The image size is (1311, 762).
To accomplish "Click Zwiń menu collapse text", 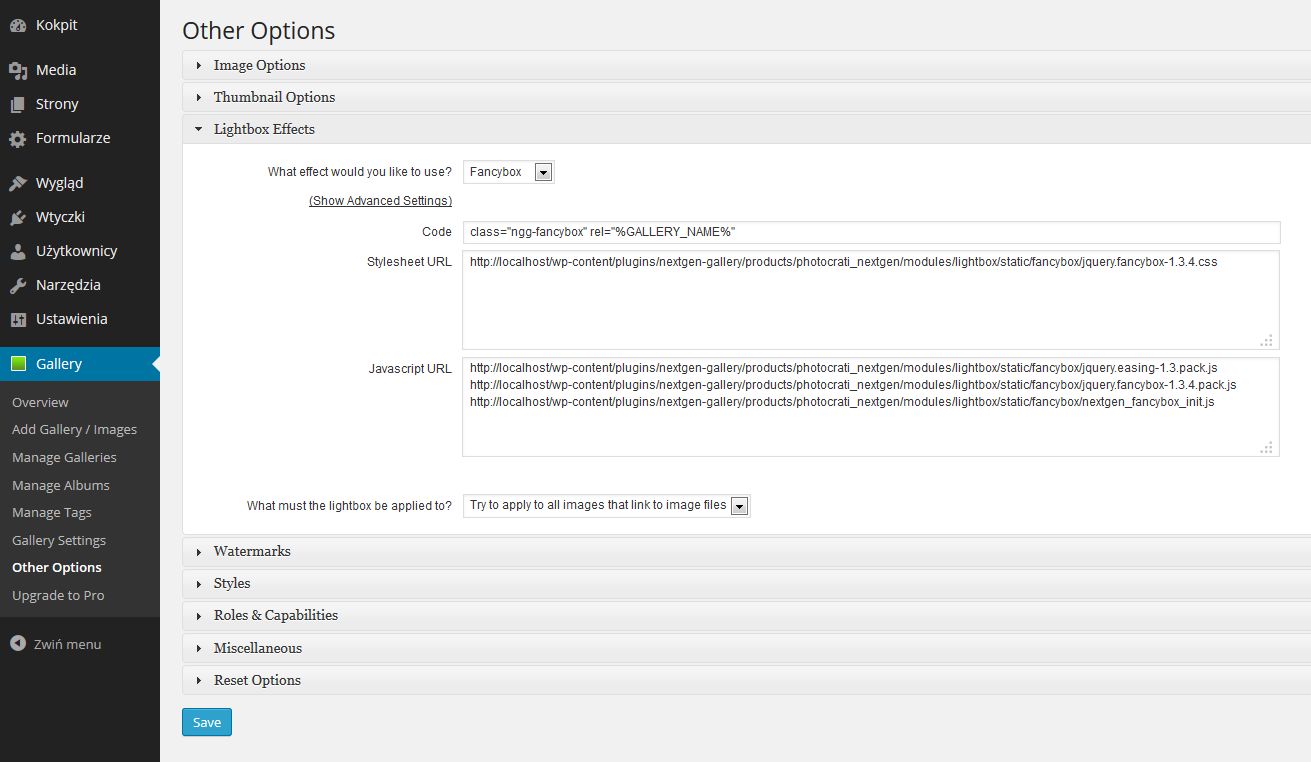I will coord(68,644).
